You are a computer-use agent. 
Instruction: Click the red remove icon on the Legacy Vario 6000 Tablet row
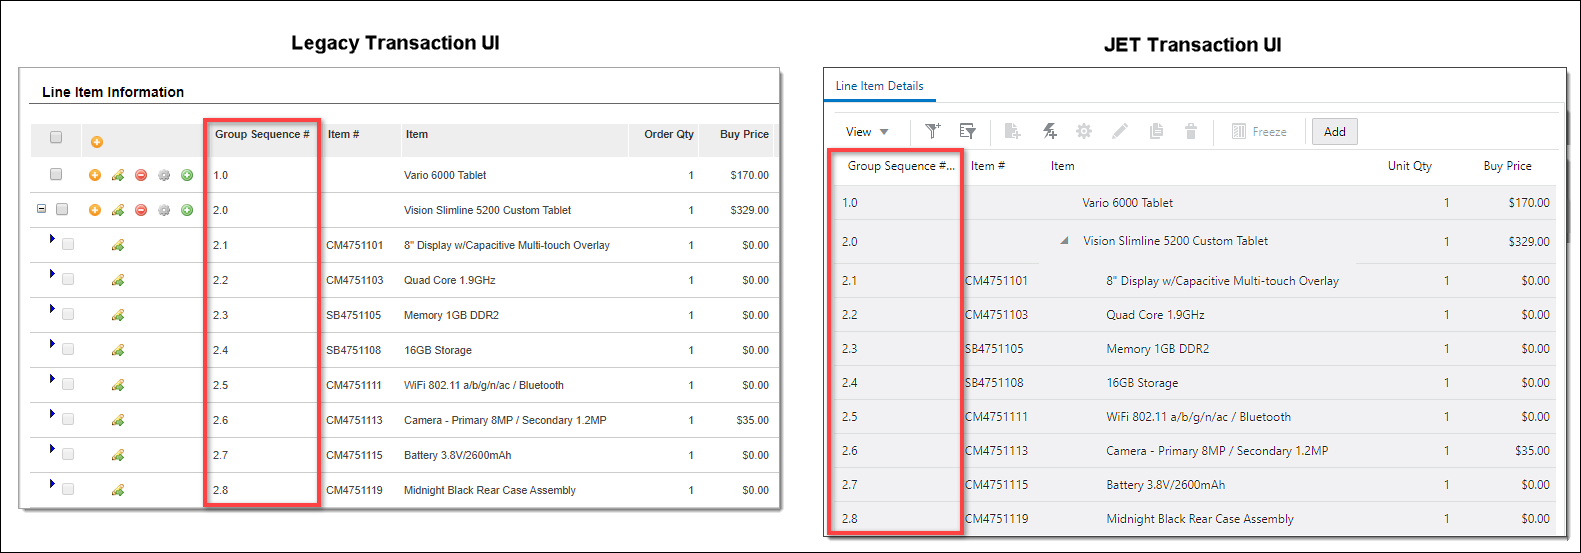pyautogui.click(x=141, y=175)
